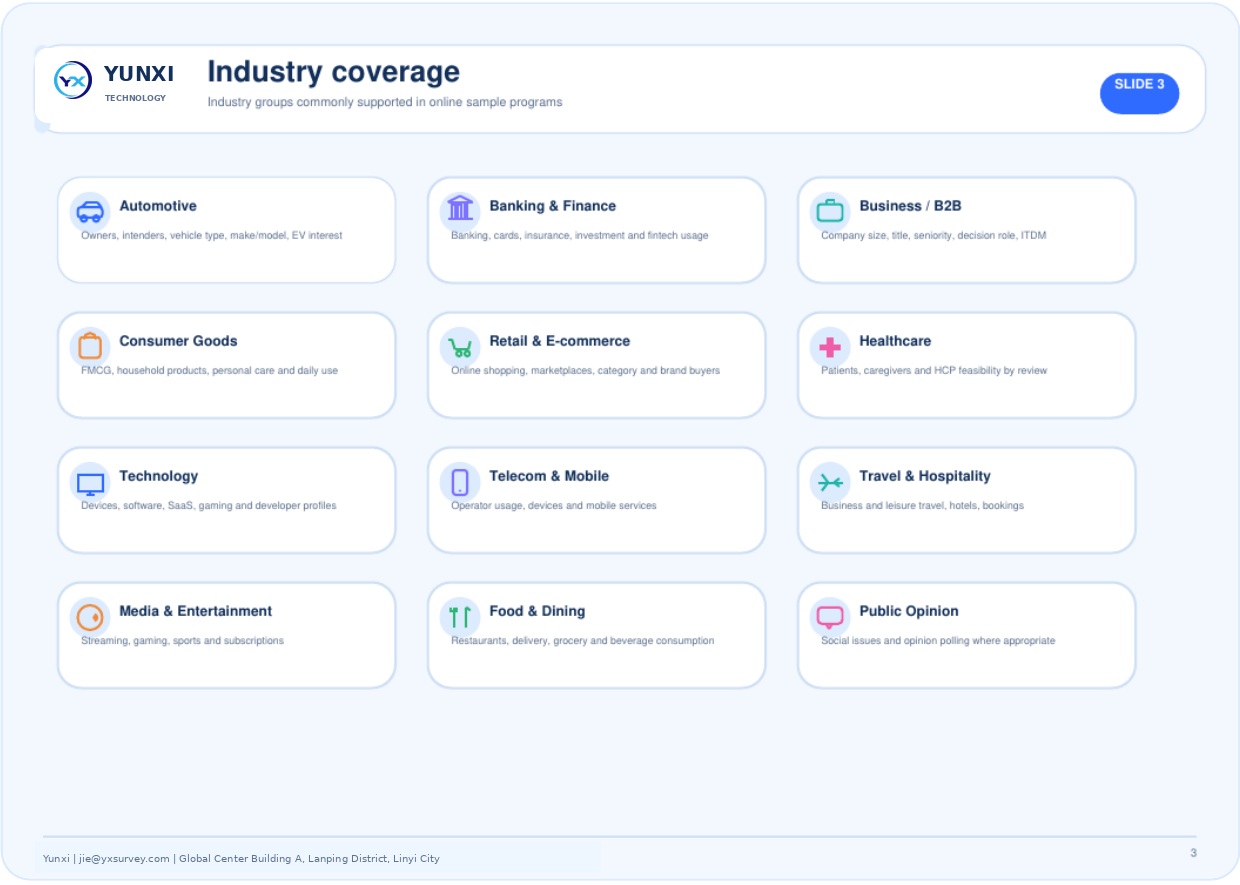This screenshot has width=1240, height=885.
Task: Select the Telecom & Mobile heading
Action: coord(549,476)
